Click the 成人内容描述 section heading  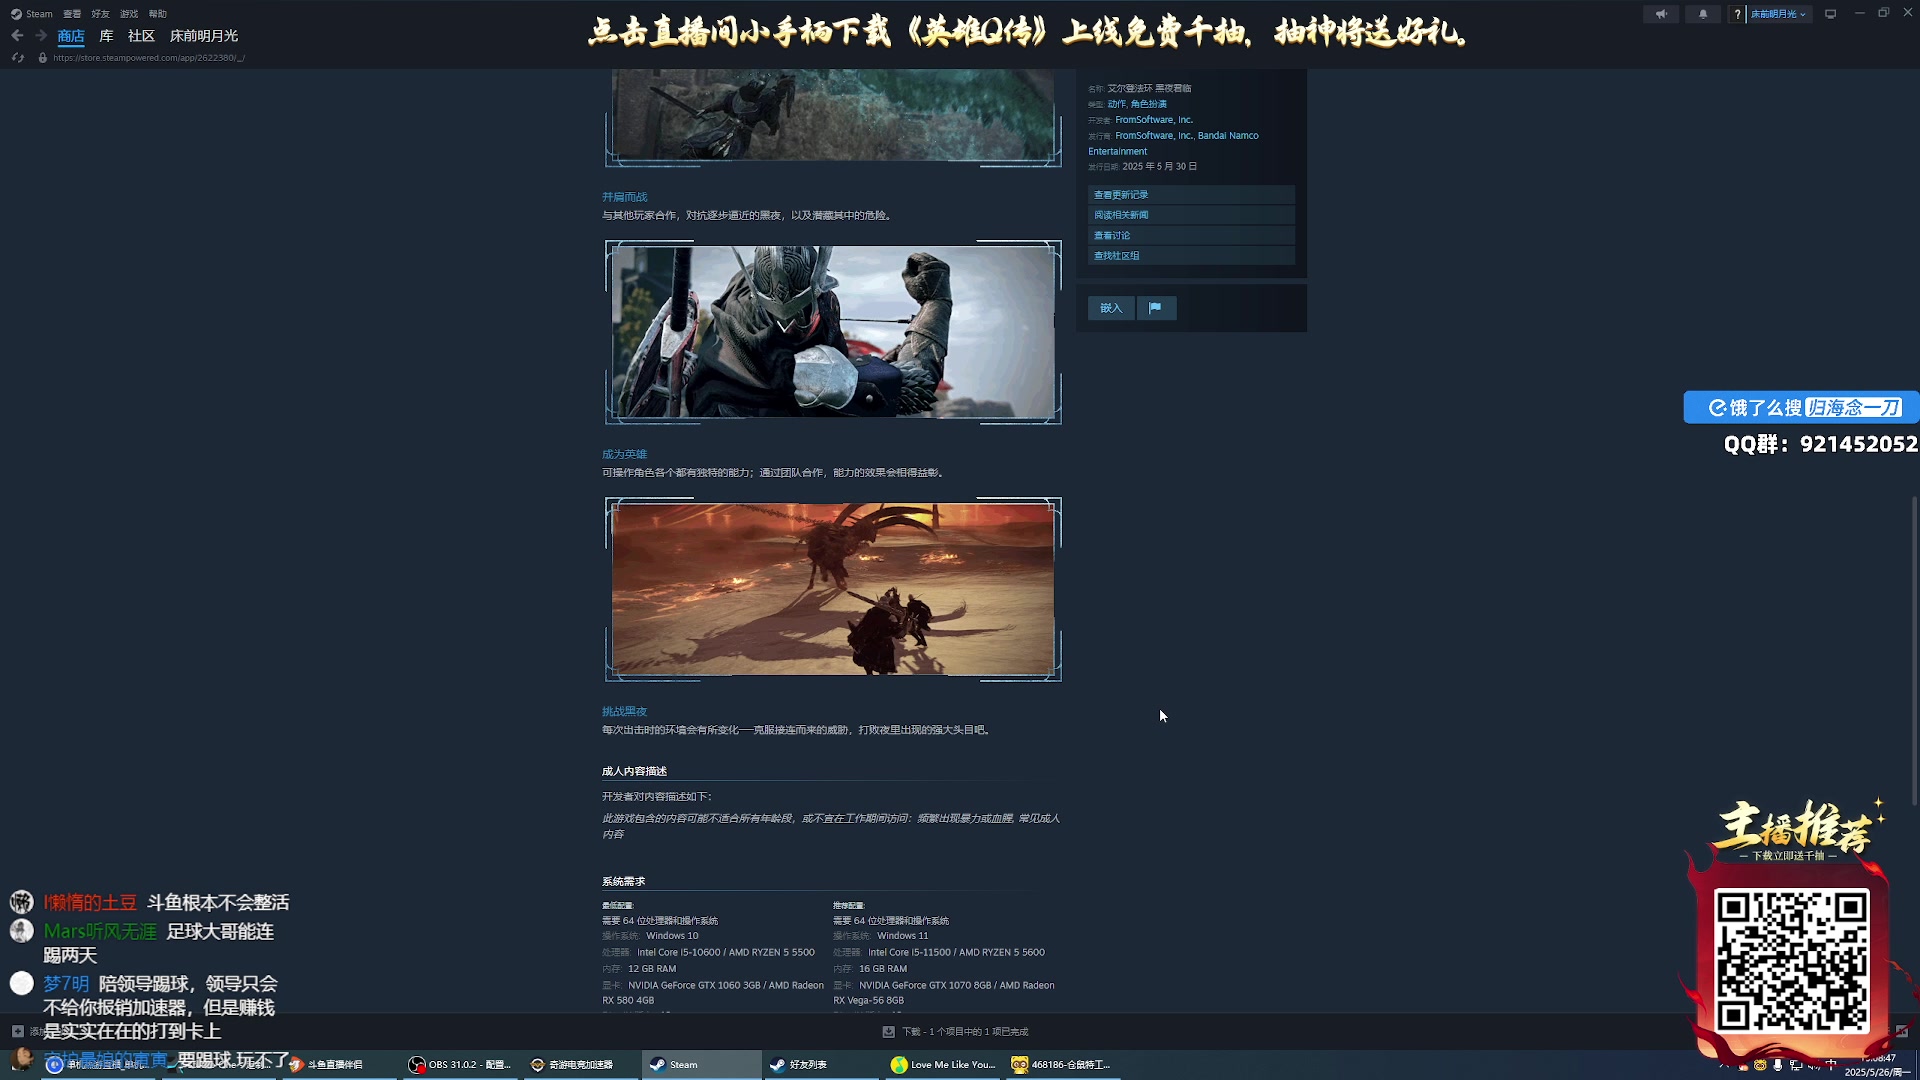634,771
